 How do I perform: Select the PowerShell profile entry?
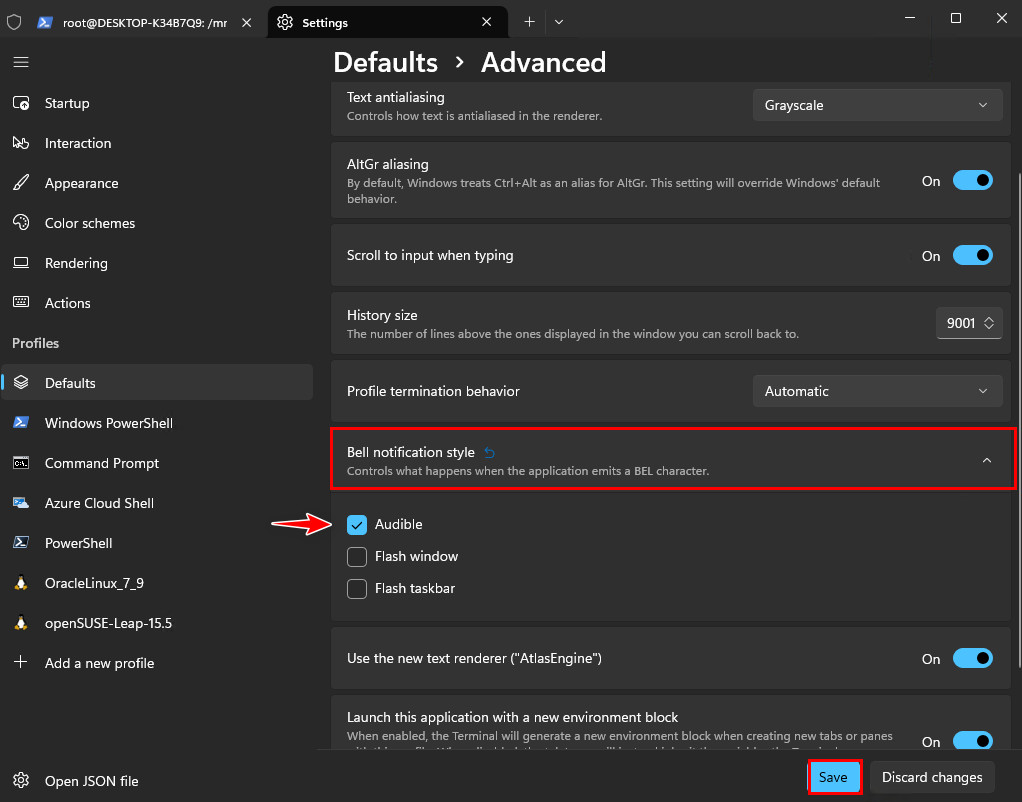click(157, 542)
